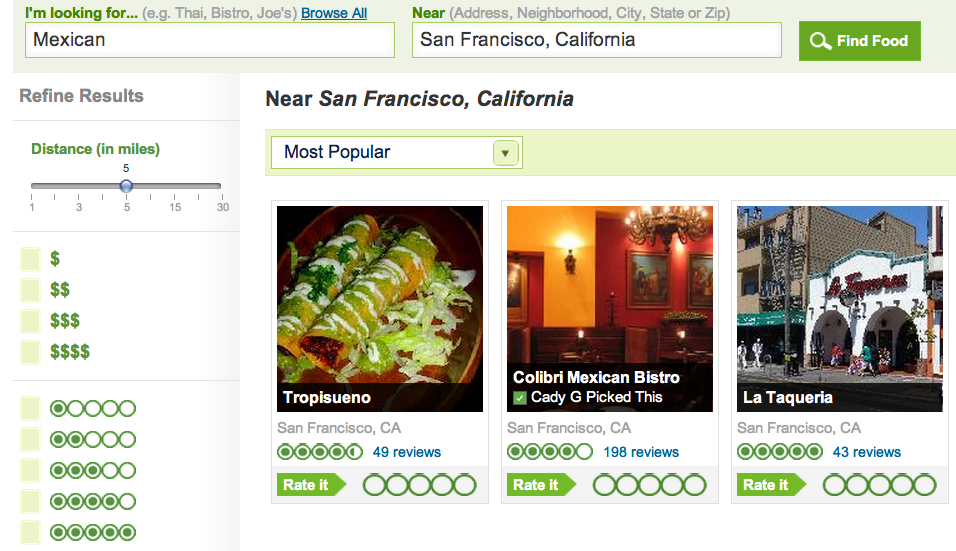Click the Browse All link
Screen dimensions: 956x551
334,13
